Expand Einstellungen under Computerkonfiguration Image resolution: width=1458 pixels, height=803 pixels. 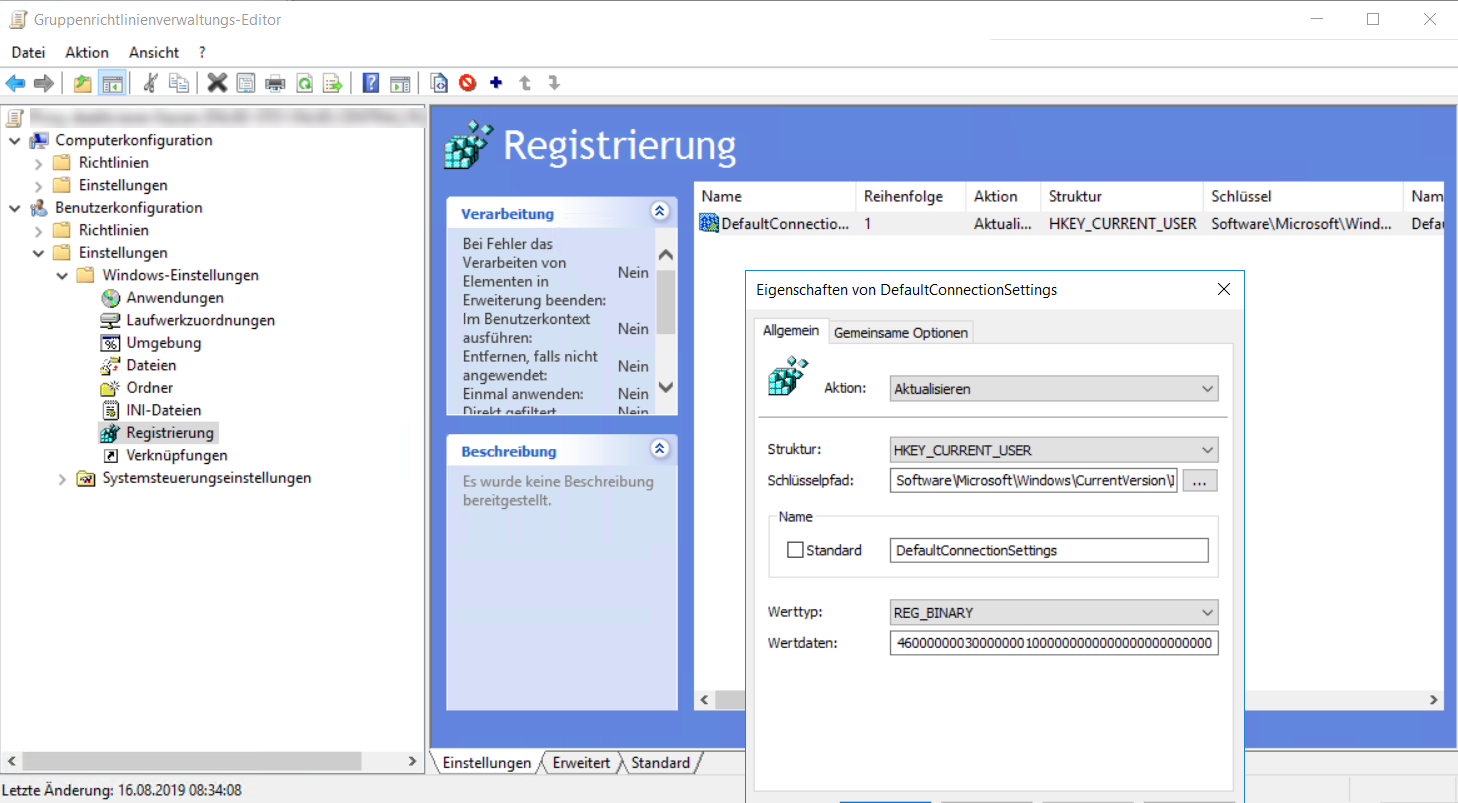tap(39, 185)
